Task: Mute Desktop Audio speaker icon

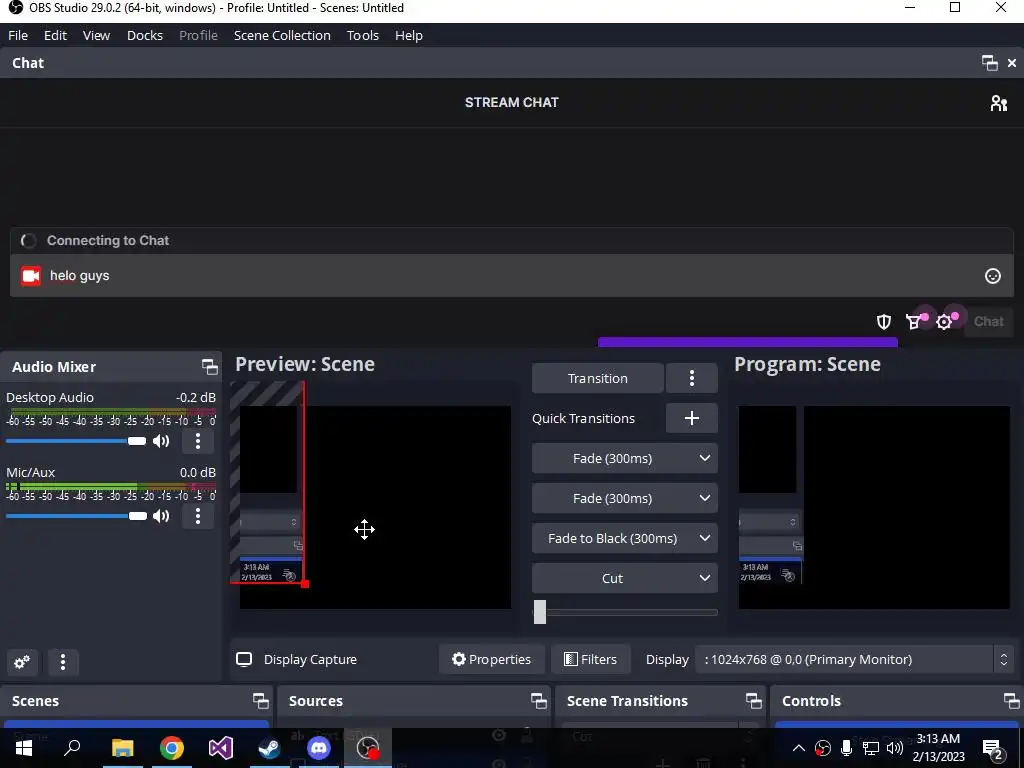Action: tap(161, 441)
